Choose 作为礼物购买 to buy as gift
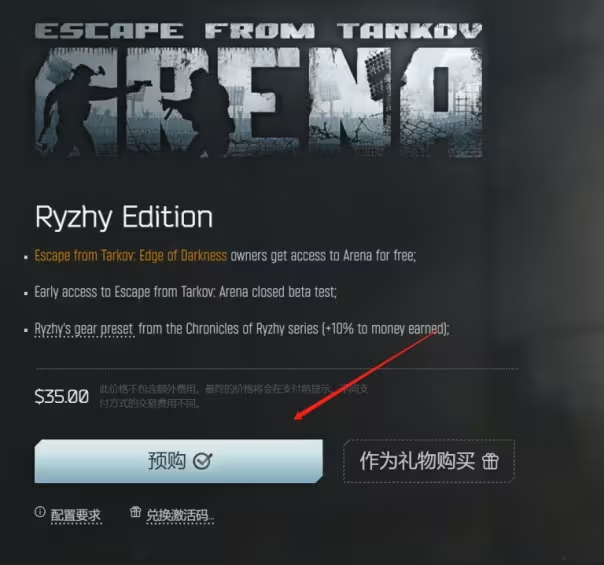Image resolution: width=604 pixels, height=565 pixels. [429, 461]
